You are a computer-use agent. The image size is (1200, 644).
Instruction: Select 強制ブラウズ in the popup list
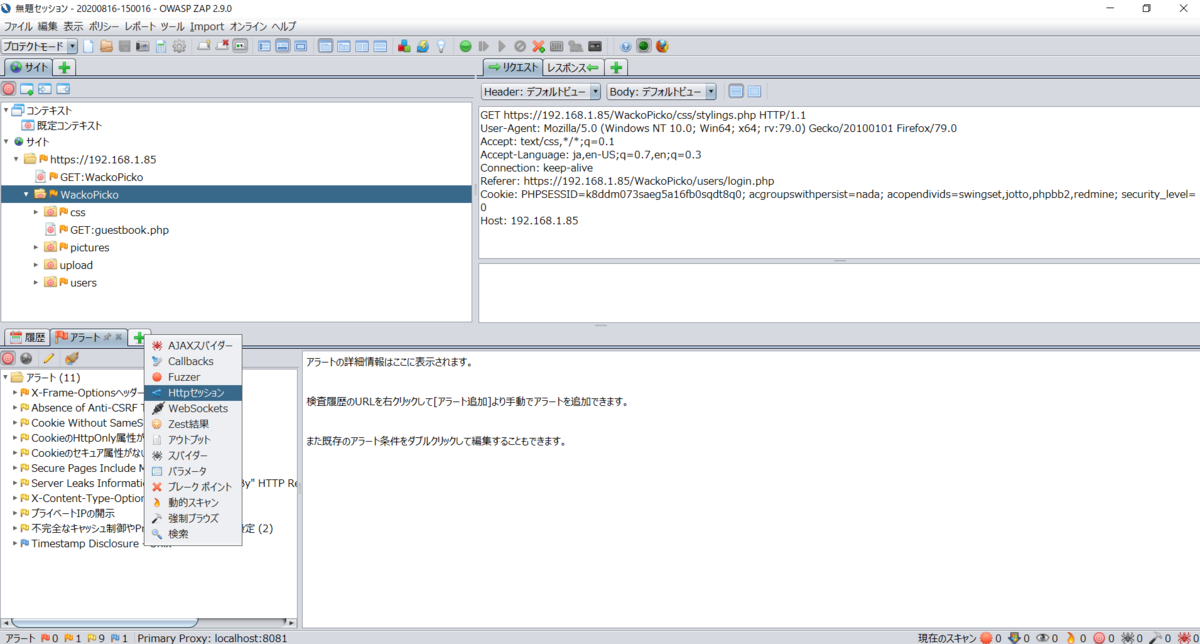pos(192,518)
